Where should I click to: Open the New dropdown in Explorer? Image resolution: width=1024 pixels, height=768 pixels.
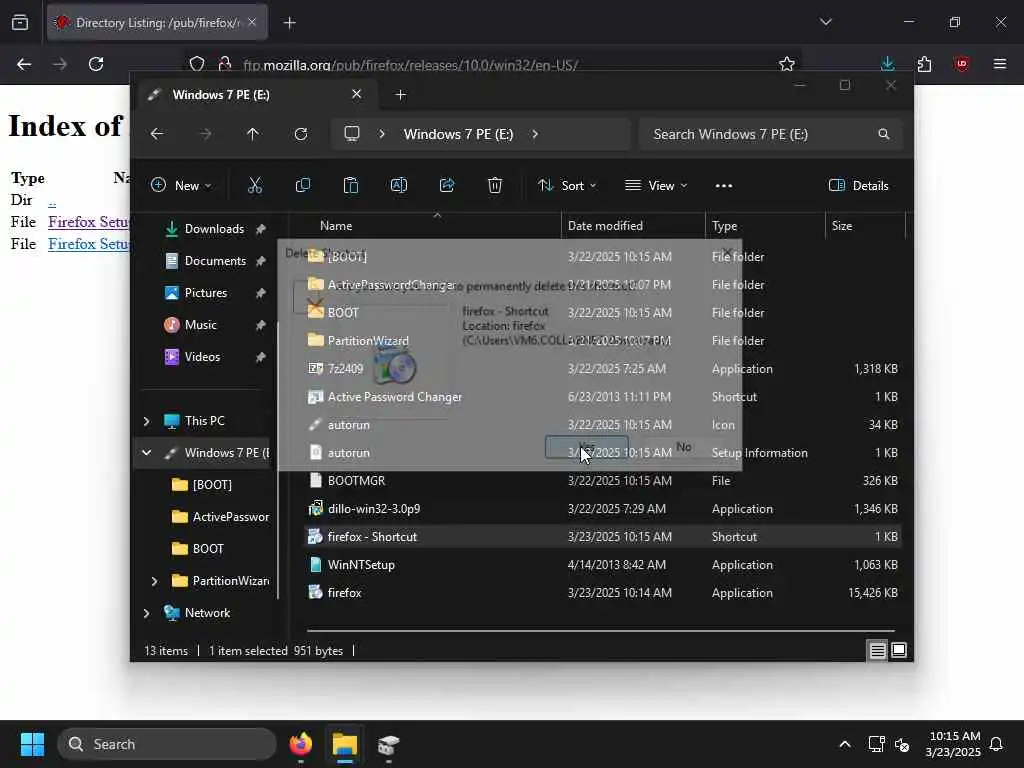click(x=182, y=185)
